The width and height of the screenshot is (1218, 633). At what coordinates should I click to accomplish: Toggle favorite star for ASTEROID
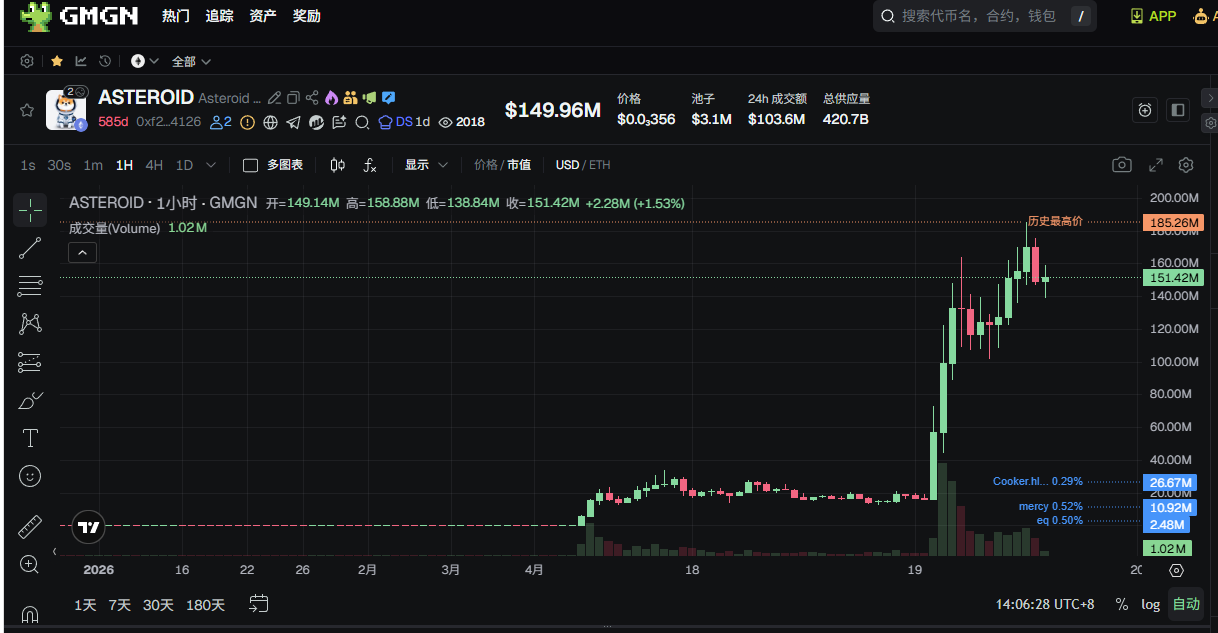pos(27,110)
